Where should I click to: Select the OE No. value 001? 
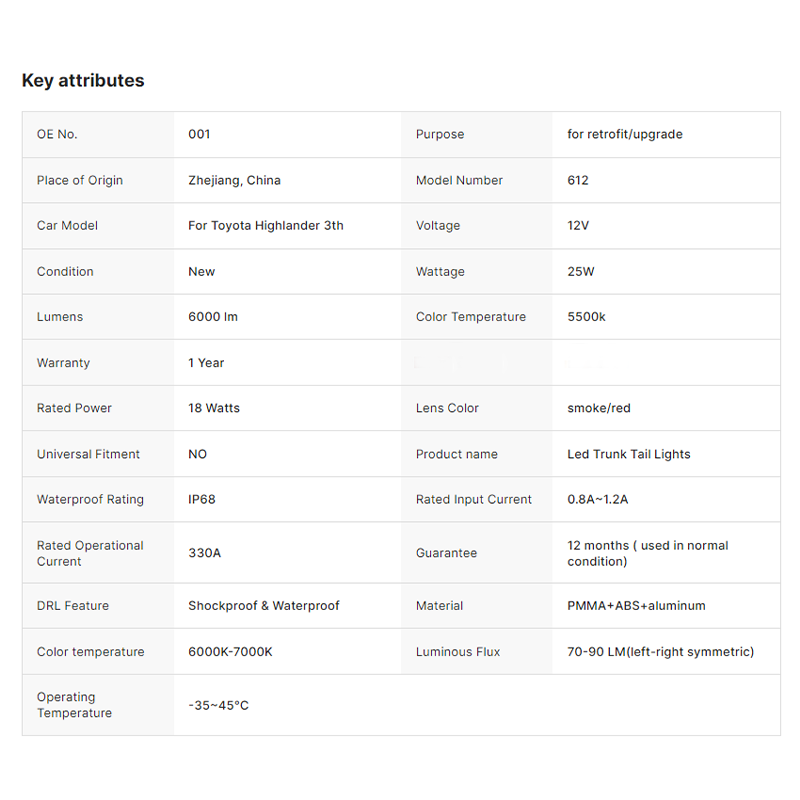(x=199, y=134)
